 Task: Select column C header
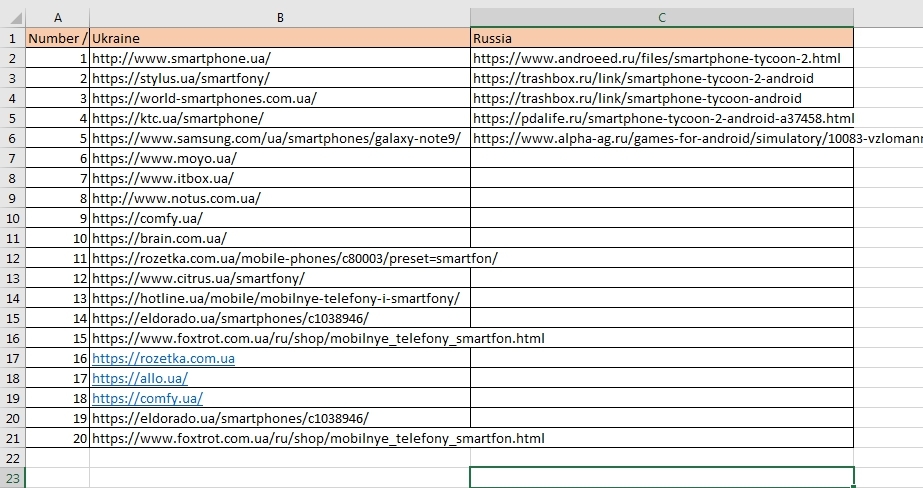tap(662, 18)
